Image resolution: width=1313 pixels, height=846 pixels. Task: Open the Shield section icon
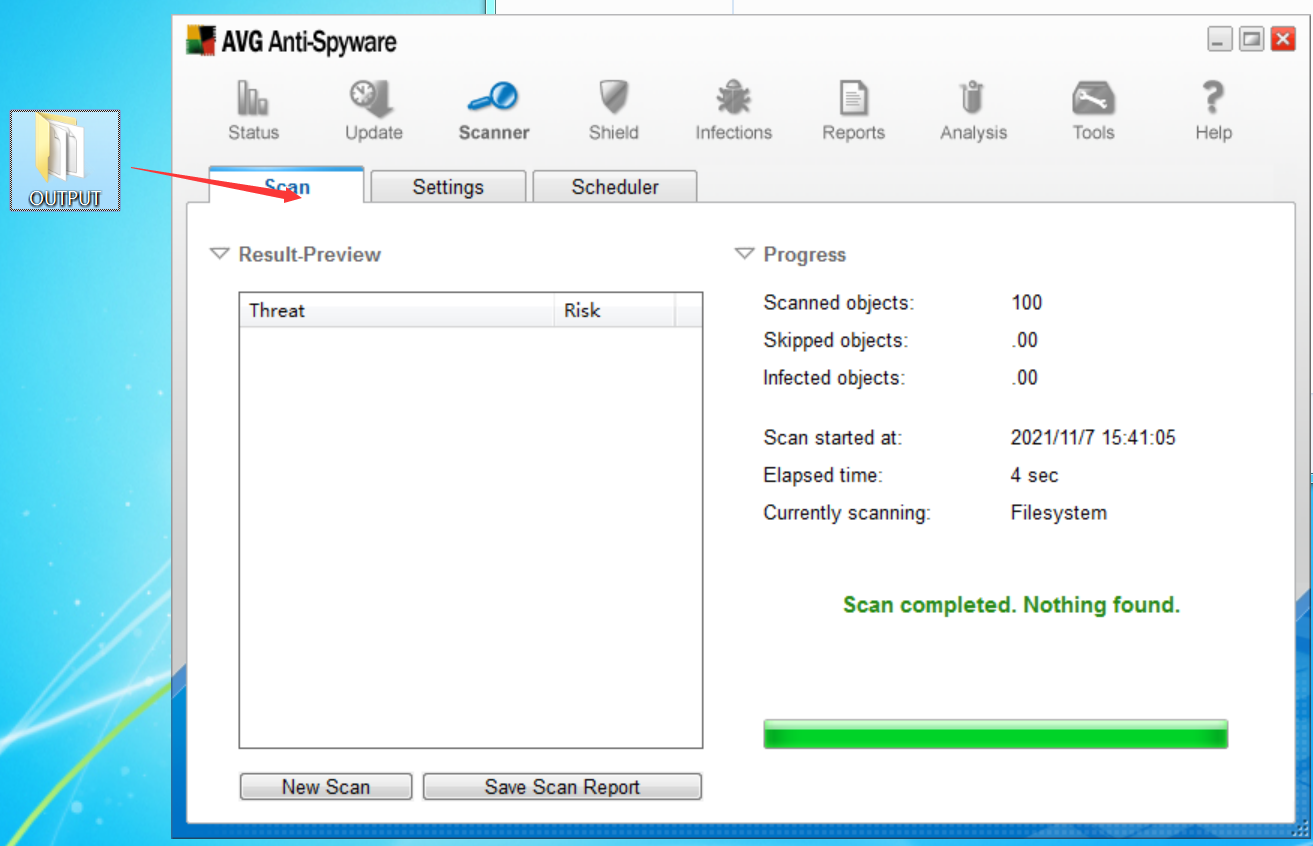click(x=613, y=98)
